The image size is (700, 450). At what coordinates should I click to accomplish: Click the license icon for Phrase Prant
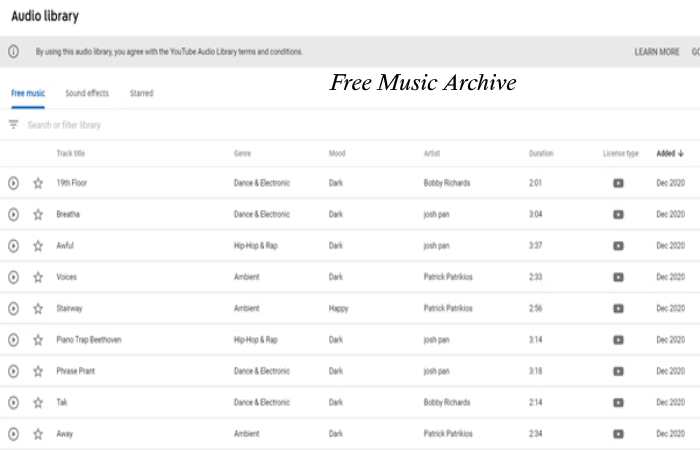tap(618, 371)
